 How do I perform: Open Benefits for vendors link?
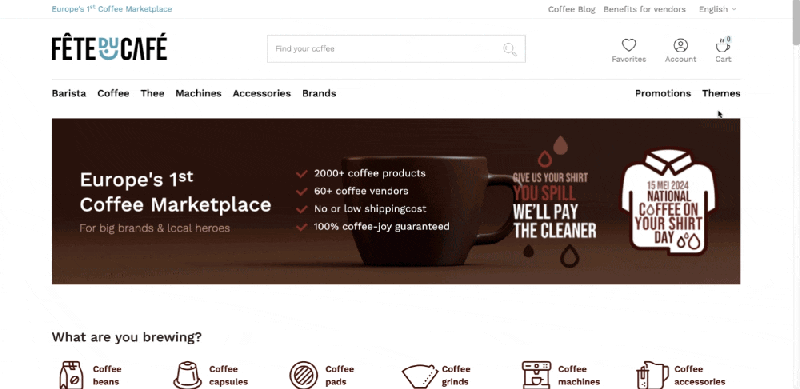click(x=644, y=9)
